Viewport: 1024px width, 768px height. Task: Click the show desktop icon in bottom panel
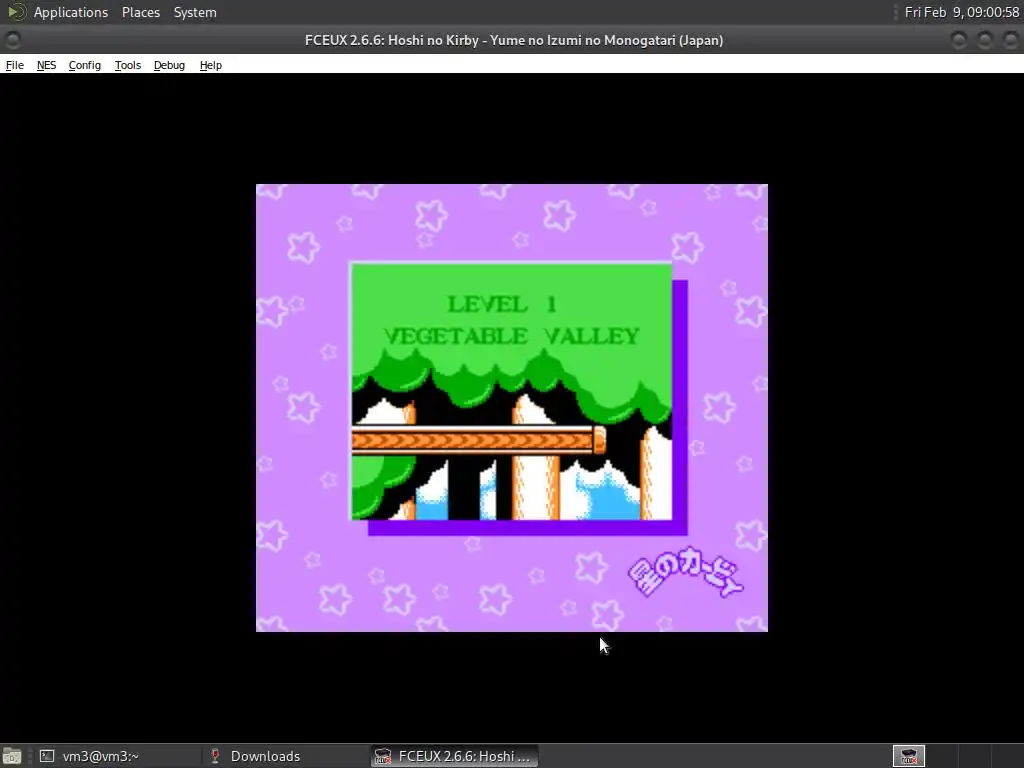tap(12, 756)
